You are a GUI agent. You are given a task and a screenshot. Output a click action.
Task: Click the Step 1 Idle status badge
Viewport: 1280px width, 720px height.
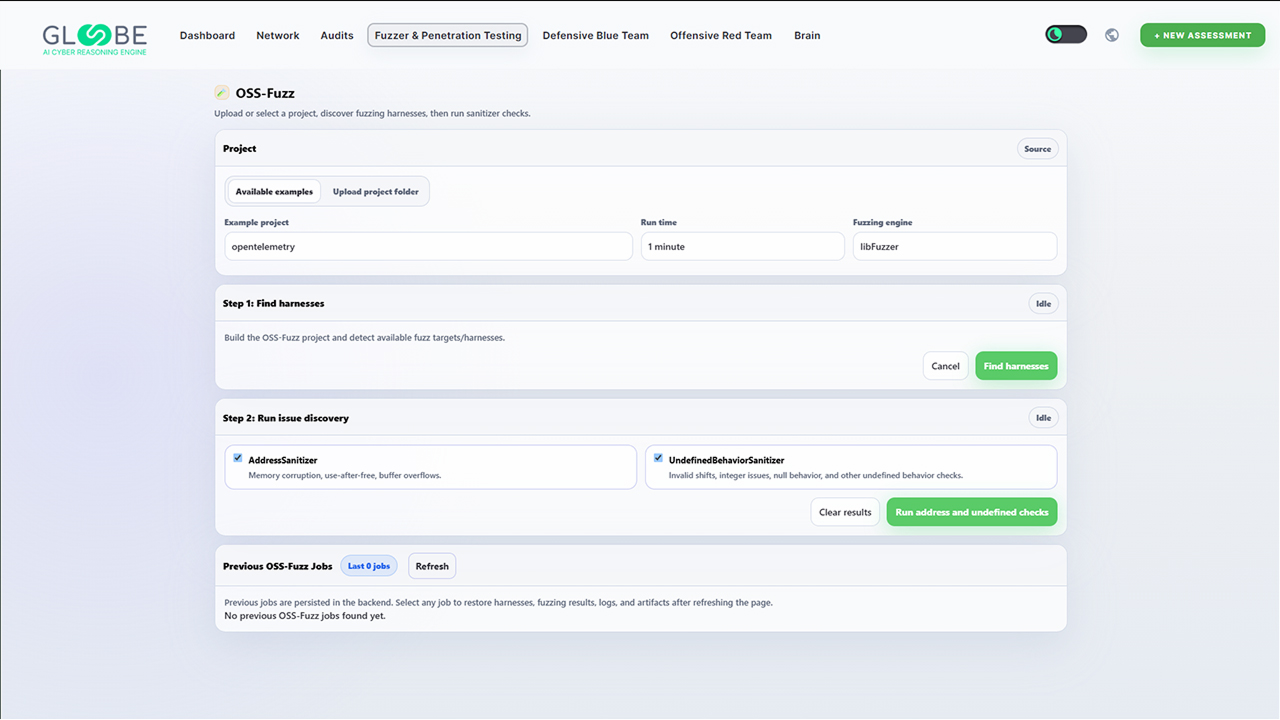pyautogui.click(x=1044, y=303)
